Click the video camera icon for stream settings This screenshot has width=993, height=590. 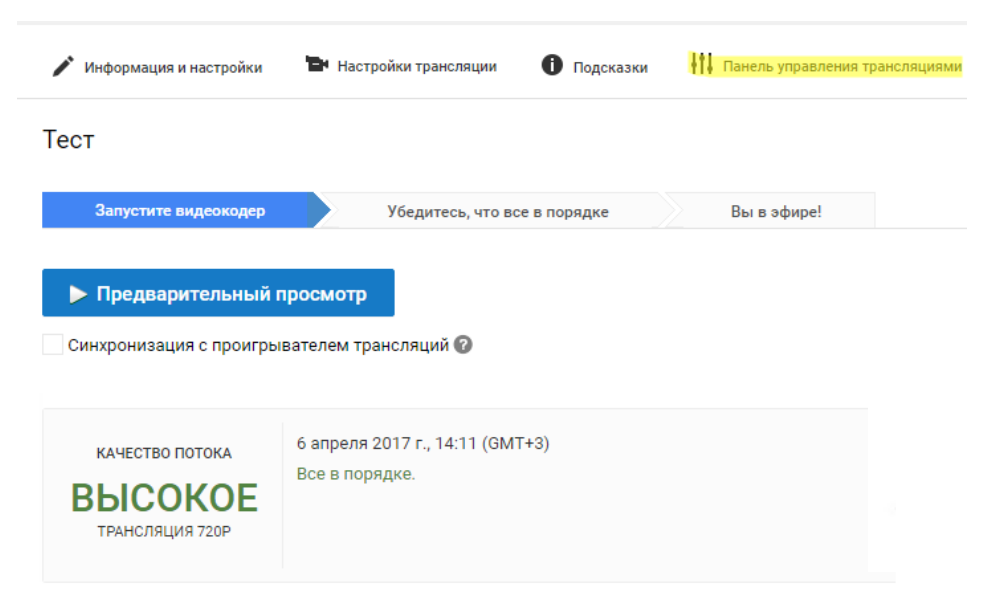[x=317, y=66]
